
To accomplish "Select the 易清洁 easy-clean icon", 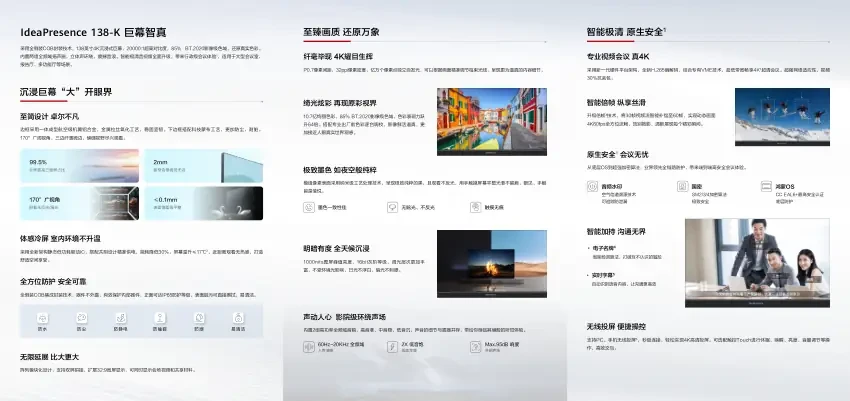I will pyautogui.click(x=238, y=318).
